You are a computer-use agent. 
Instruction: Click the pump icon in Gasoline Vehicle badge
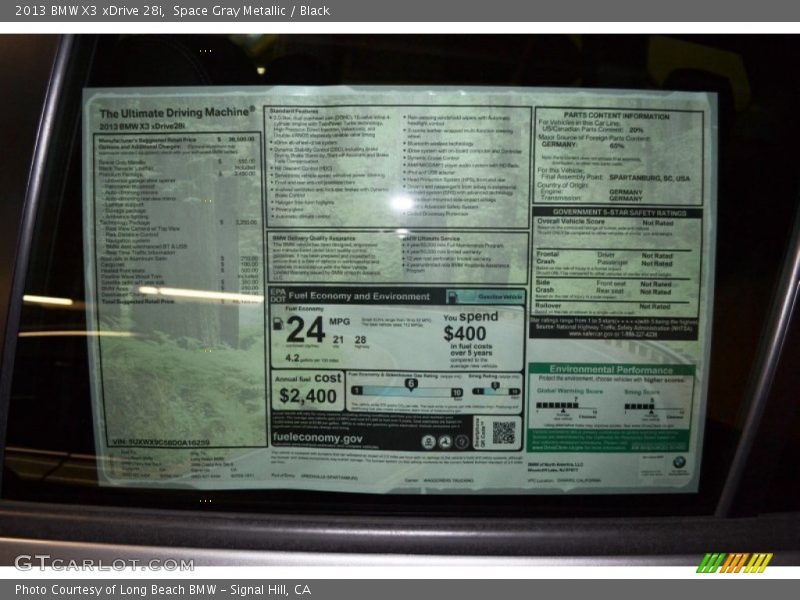point(452,296)
